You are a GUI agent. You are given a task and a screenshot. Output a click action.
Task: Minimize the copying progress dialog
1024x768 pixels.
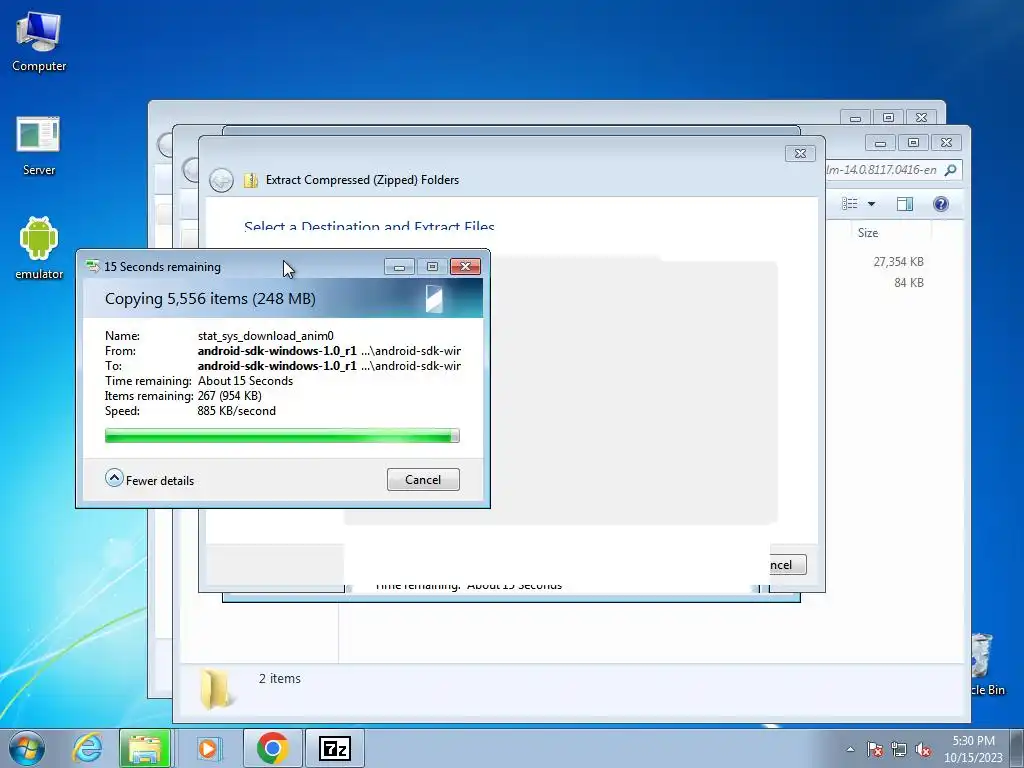coord(400,266)
